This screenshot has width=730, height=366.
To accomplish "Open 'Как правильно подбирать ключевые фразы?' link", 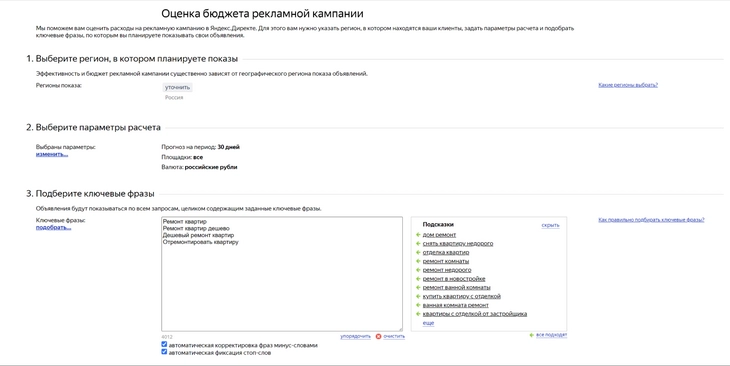I will tap(651, 220).
